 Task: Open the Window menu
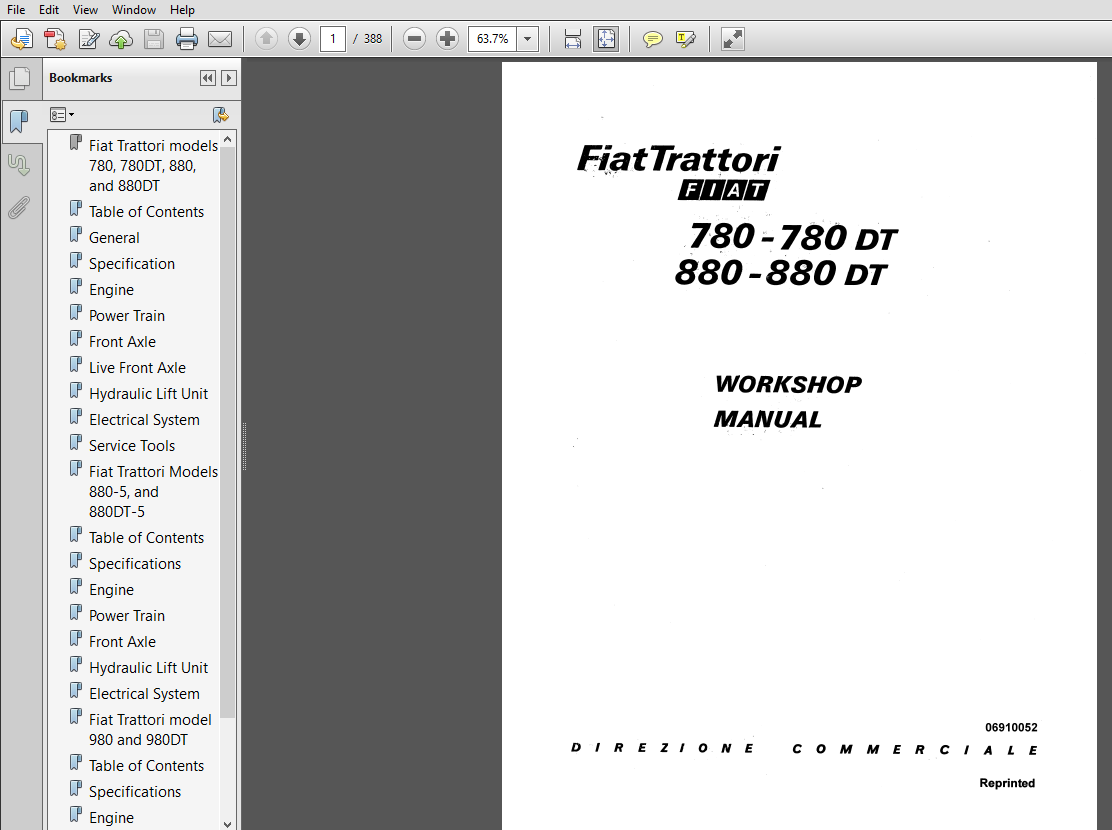tap(134, 10)
